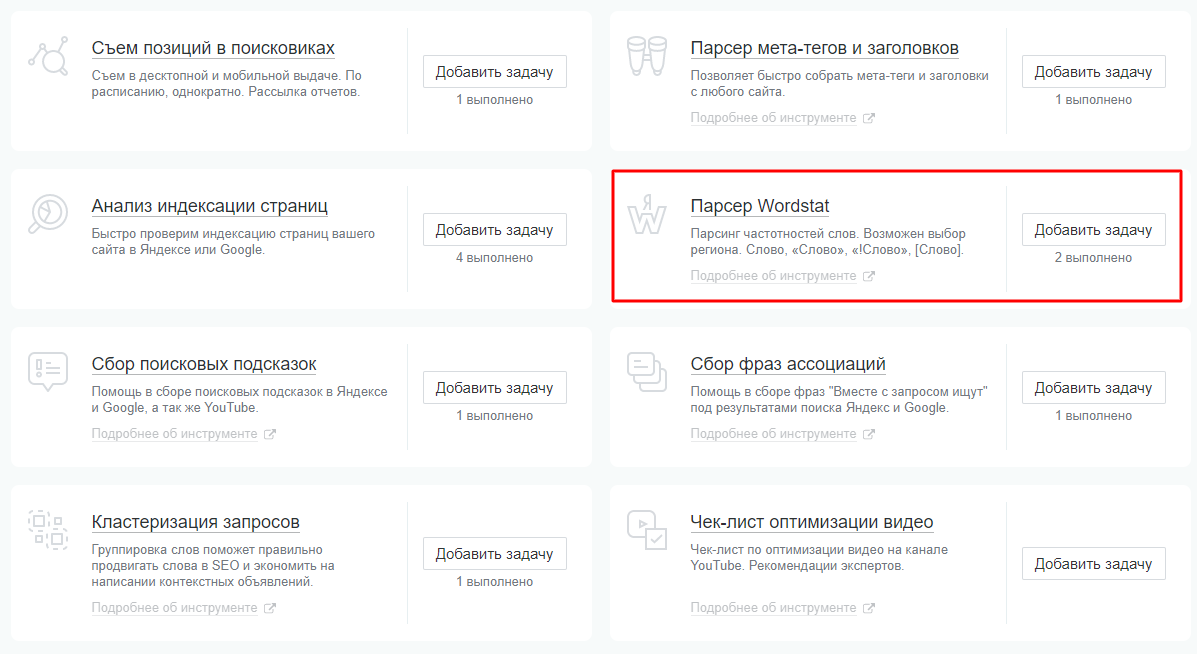Click external link icon under Сбор фраз ассоциаций
The image size is (1197, 654).
(x=869, y=434)
